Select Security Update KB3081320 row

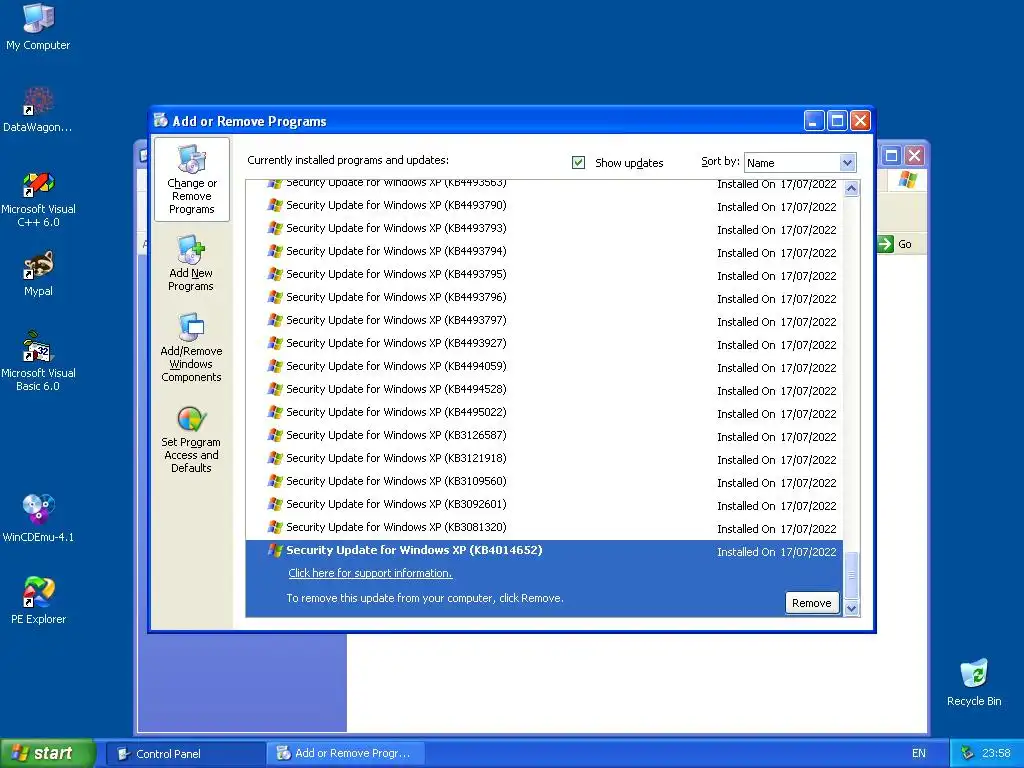tap(544, 527)
